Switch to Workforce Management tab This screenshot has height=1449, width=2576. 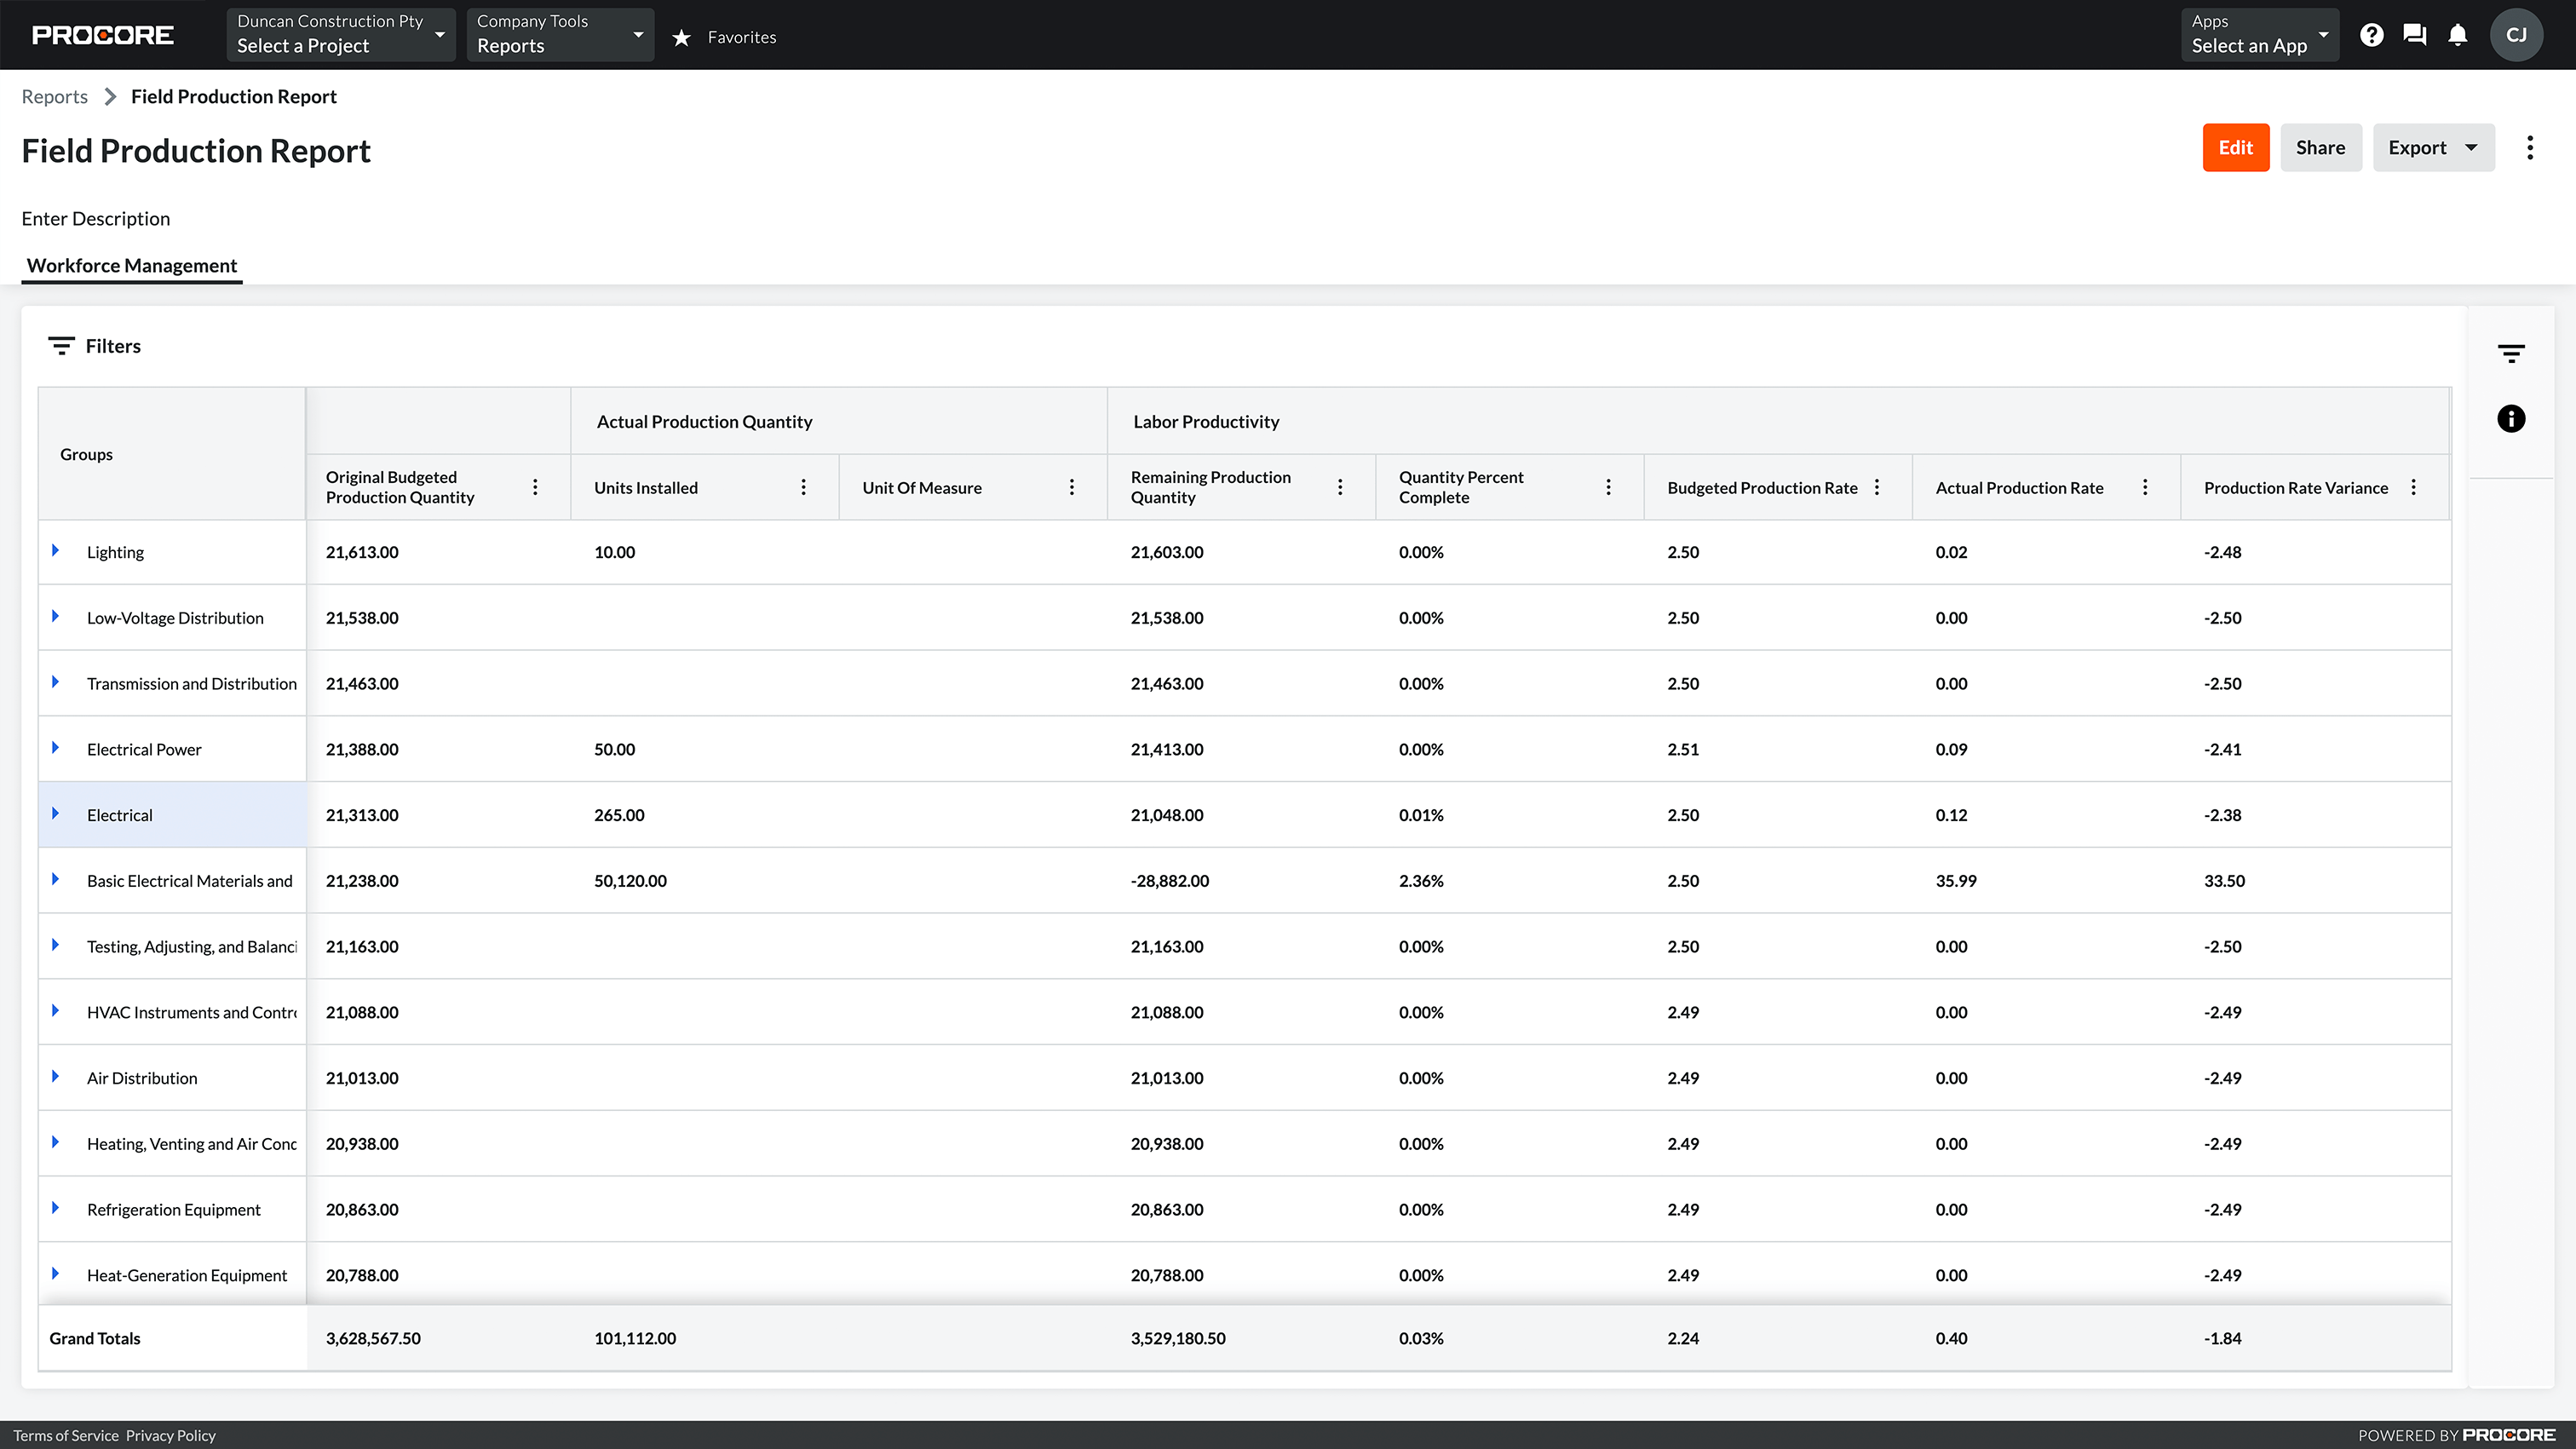131,266
